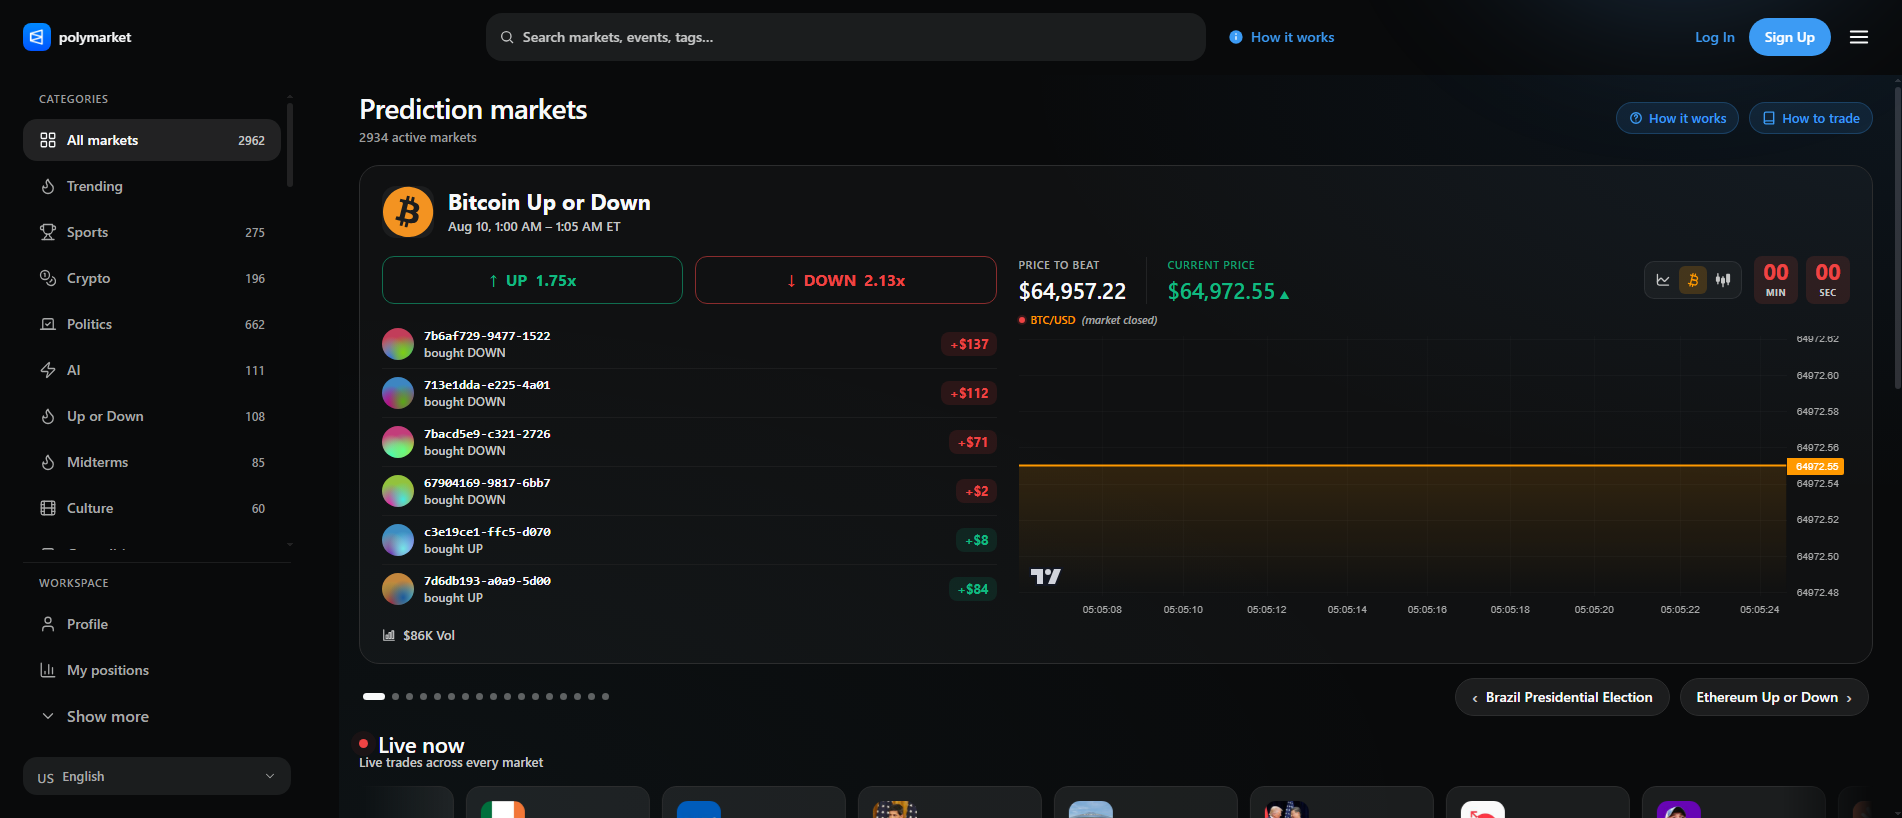Click the Midterms flame icon
1902x818 pixels.
click(x=48, y=462)
